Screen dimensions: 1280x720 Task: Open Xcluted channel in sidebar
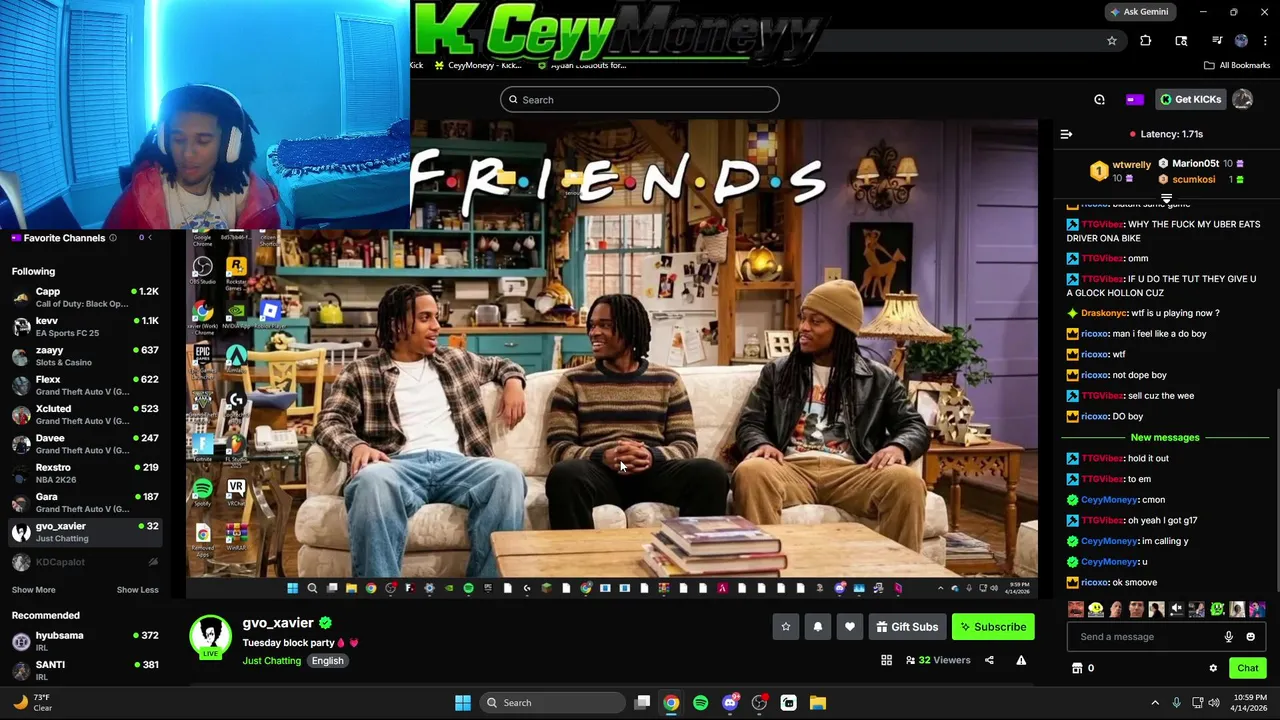click(85, 414)
